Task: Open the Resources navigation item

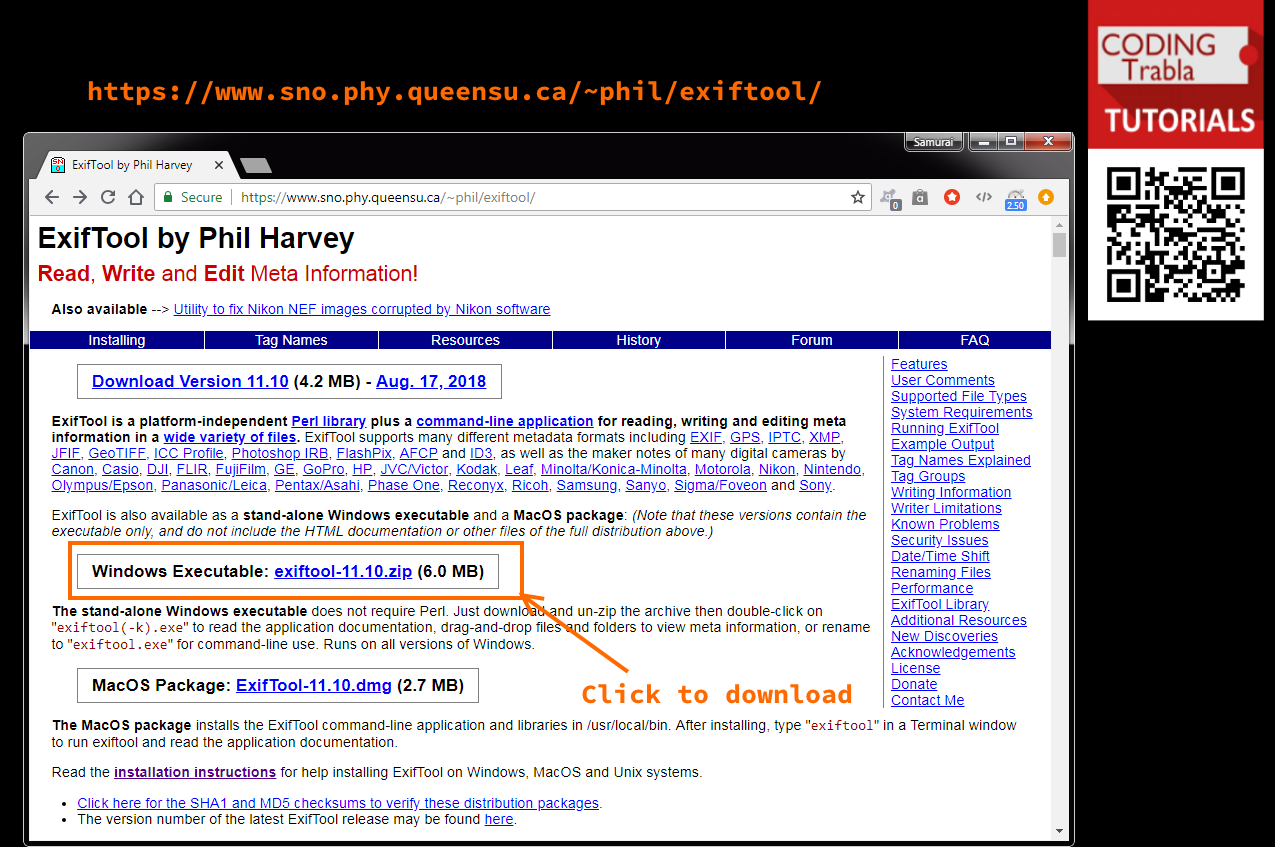Action: click(x=465, y=340)
